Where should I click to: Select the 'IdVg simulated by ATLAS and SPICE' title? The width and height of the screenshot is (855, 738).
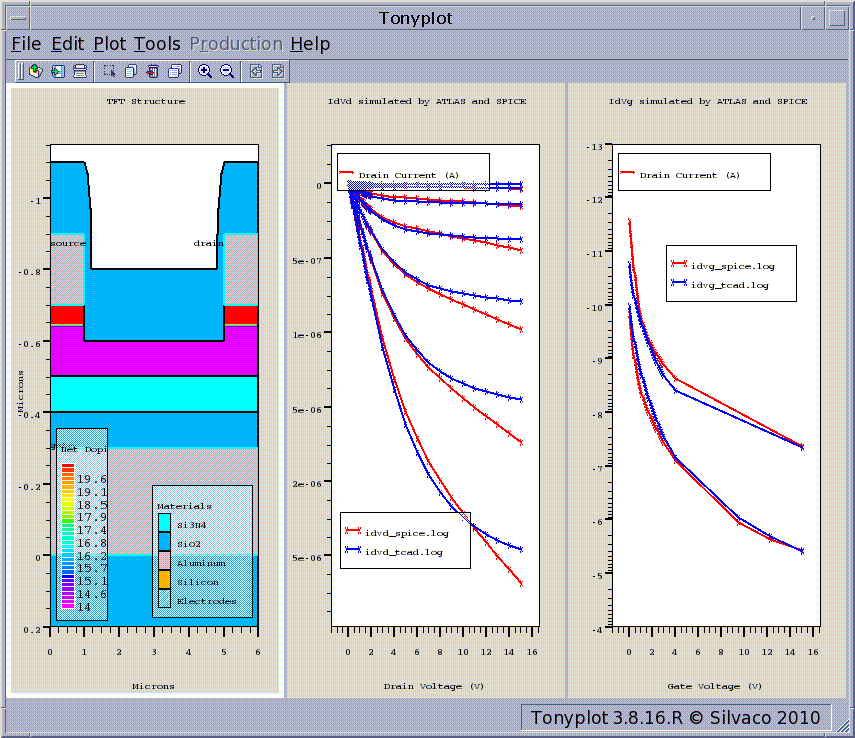tap(708, 101)
